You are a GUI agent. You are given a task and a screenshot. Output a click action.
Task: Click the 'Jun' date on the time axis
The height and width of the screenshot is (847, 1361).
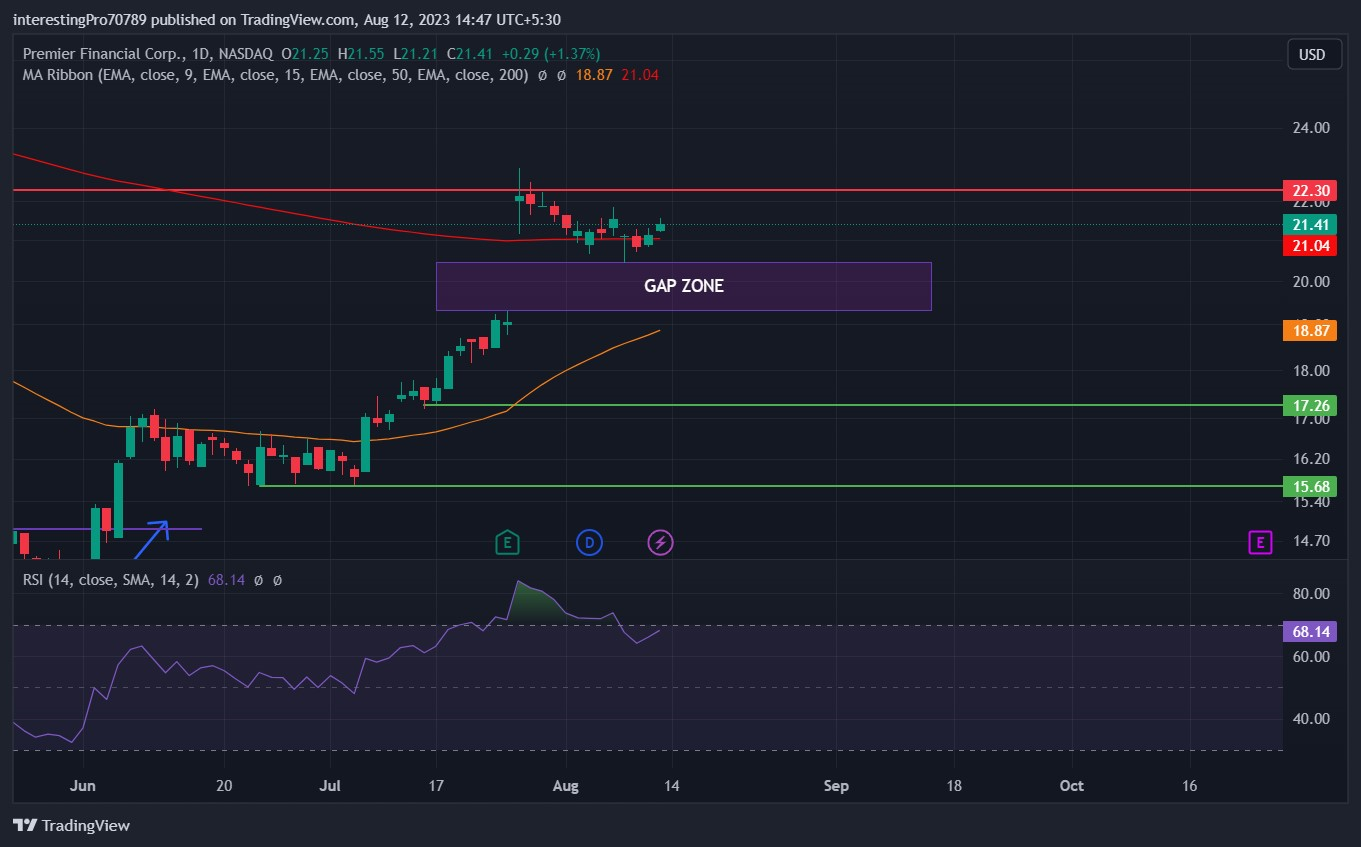83,786
